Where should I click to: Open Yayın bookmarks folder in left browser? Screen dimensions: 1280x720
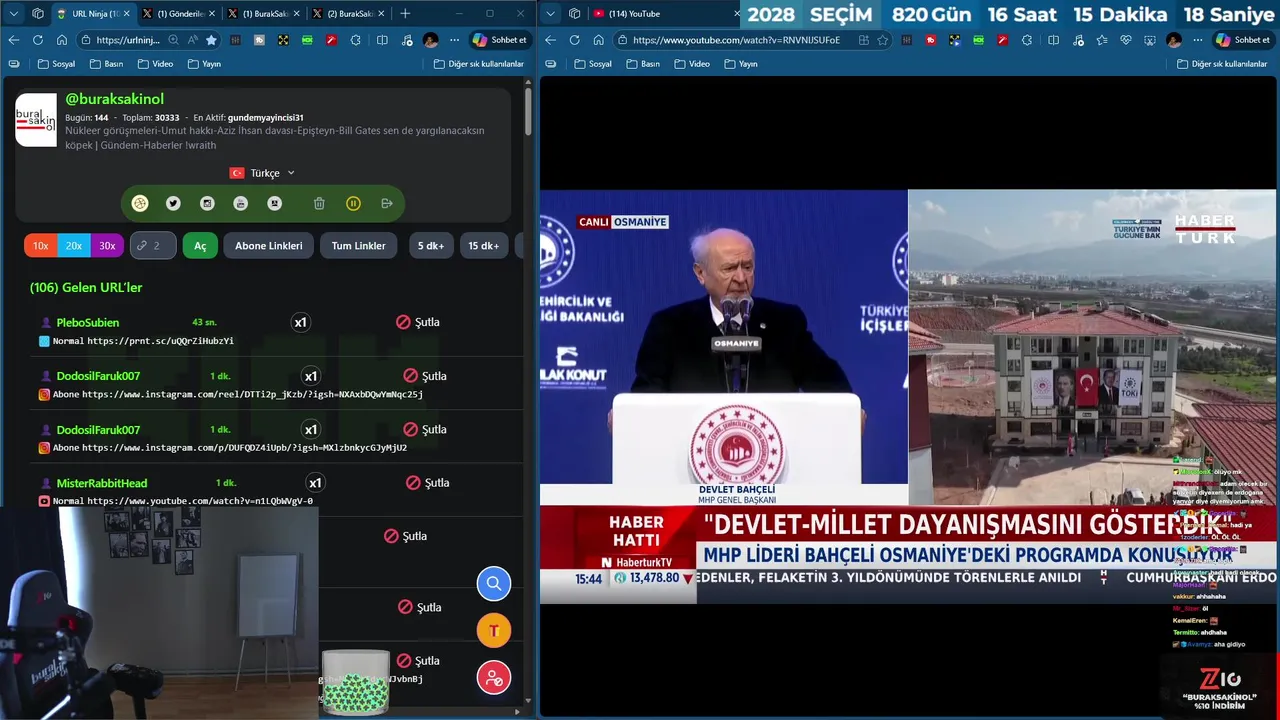[x=204, y=64]
